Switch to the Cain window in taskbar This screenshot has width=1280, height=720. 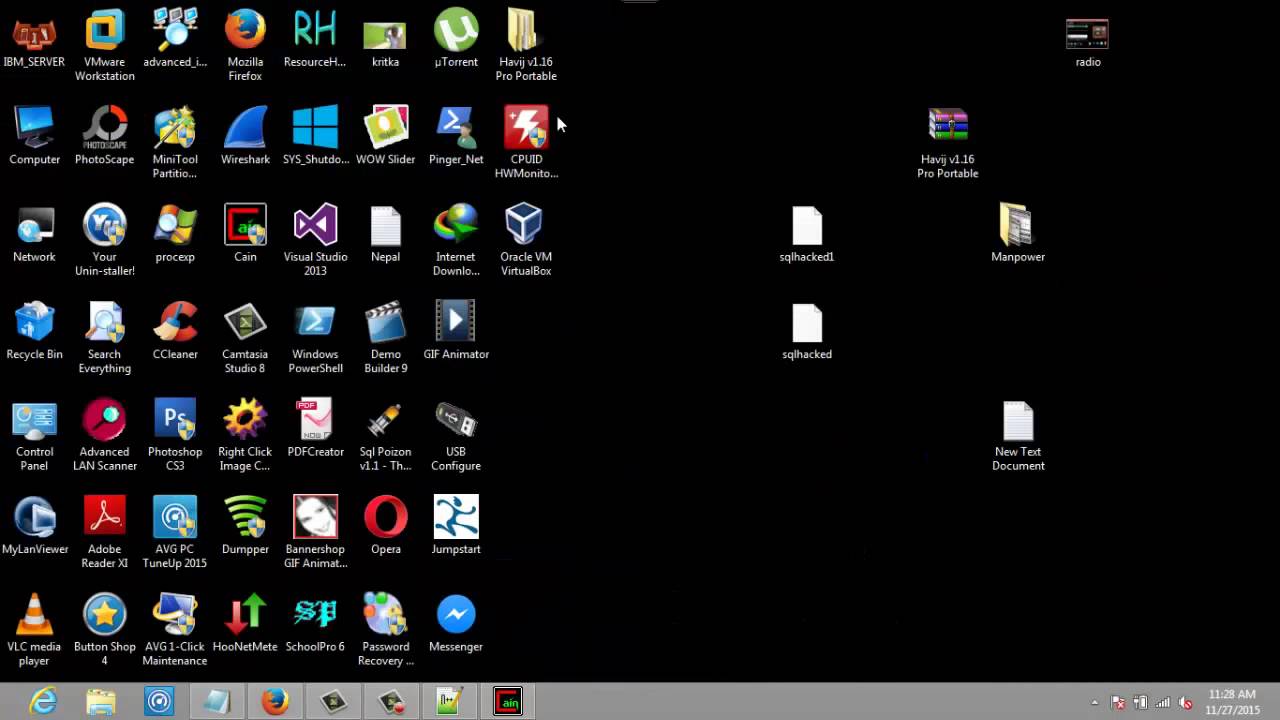(x=508, y=702)
